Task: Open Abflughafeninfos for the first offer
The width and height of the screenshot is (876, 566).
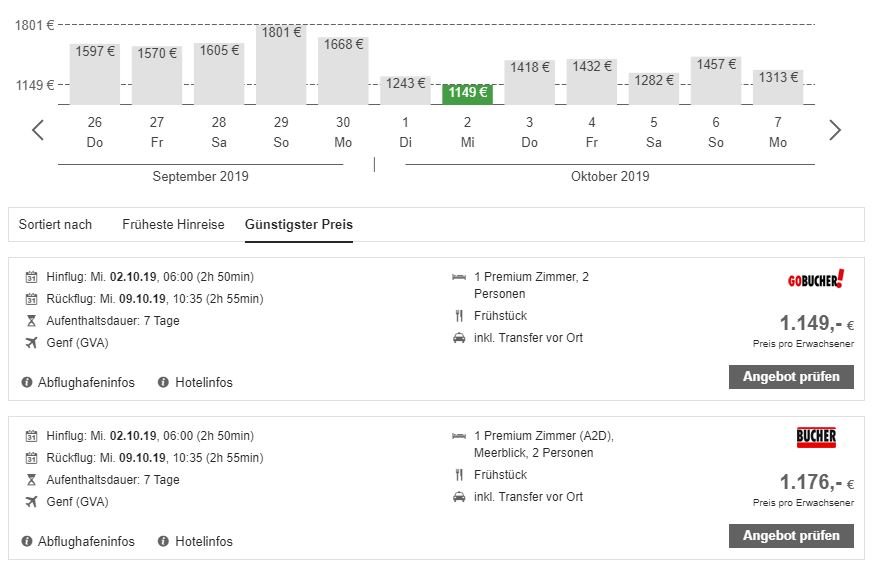Action: (86, 382)
